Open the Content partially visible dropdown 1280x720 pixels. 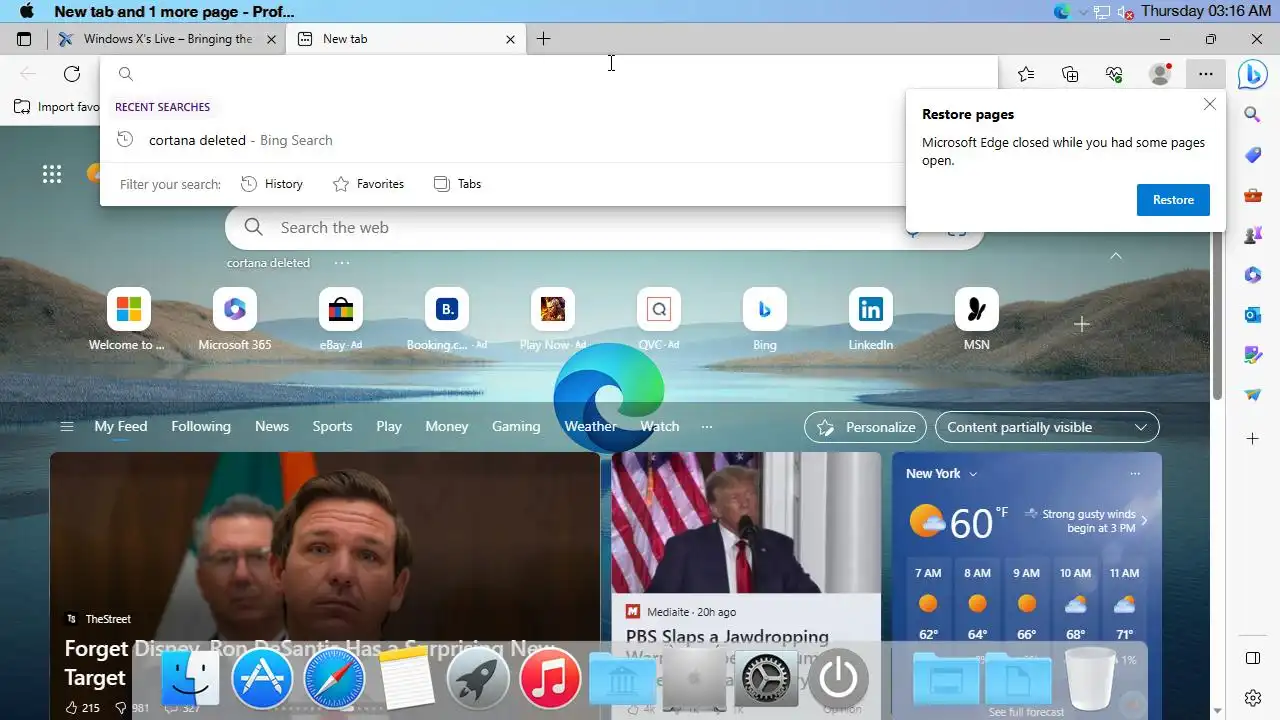pos(1047,427)
